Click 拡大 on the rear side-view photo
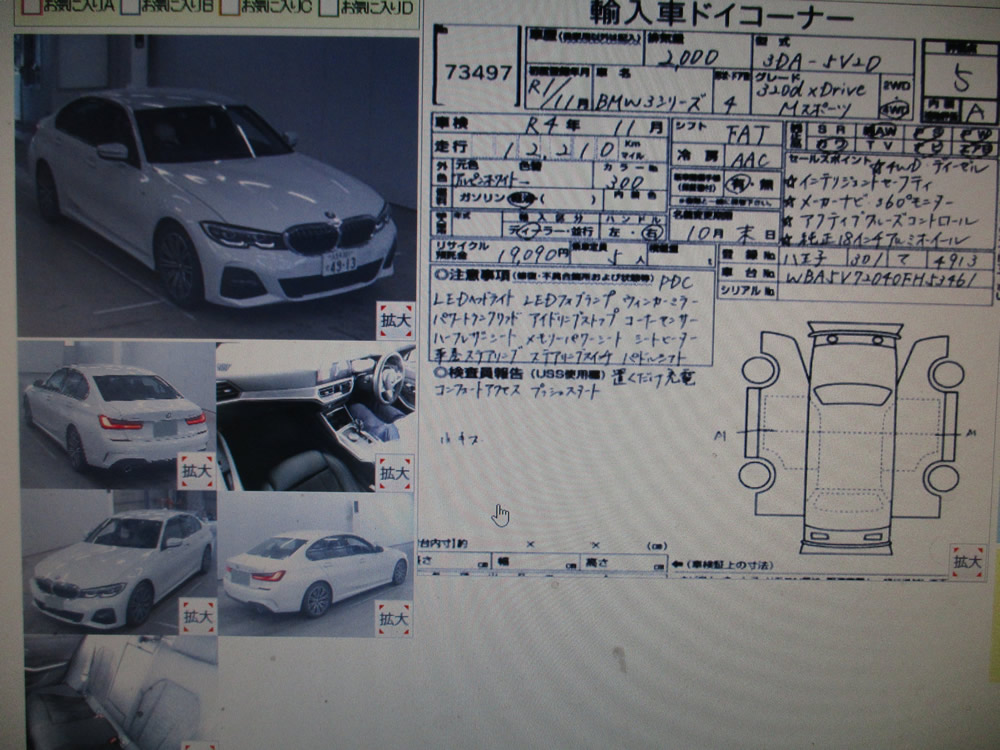This screenshot has height=750, width=1000. [393, 618]
